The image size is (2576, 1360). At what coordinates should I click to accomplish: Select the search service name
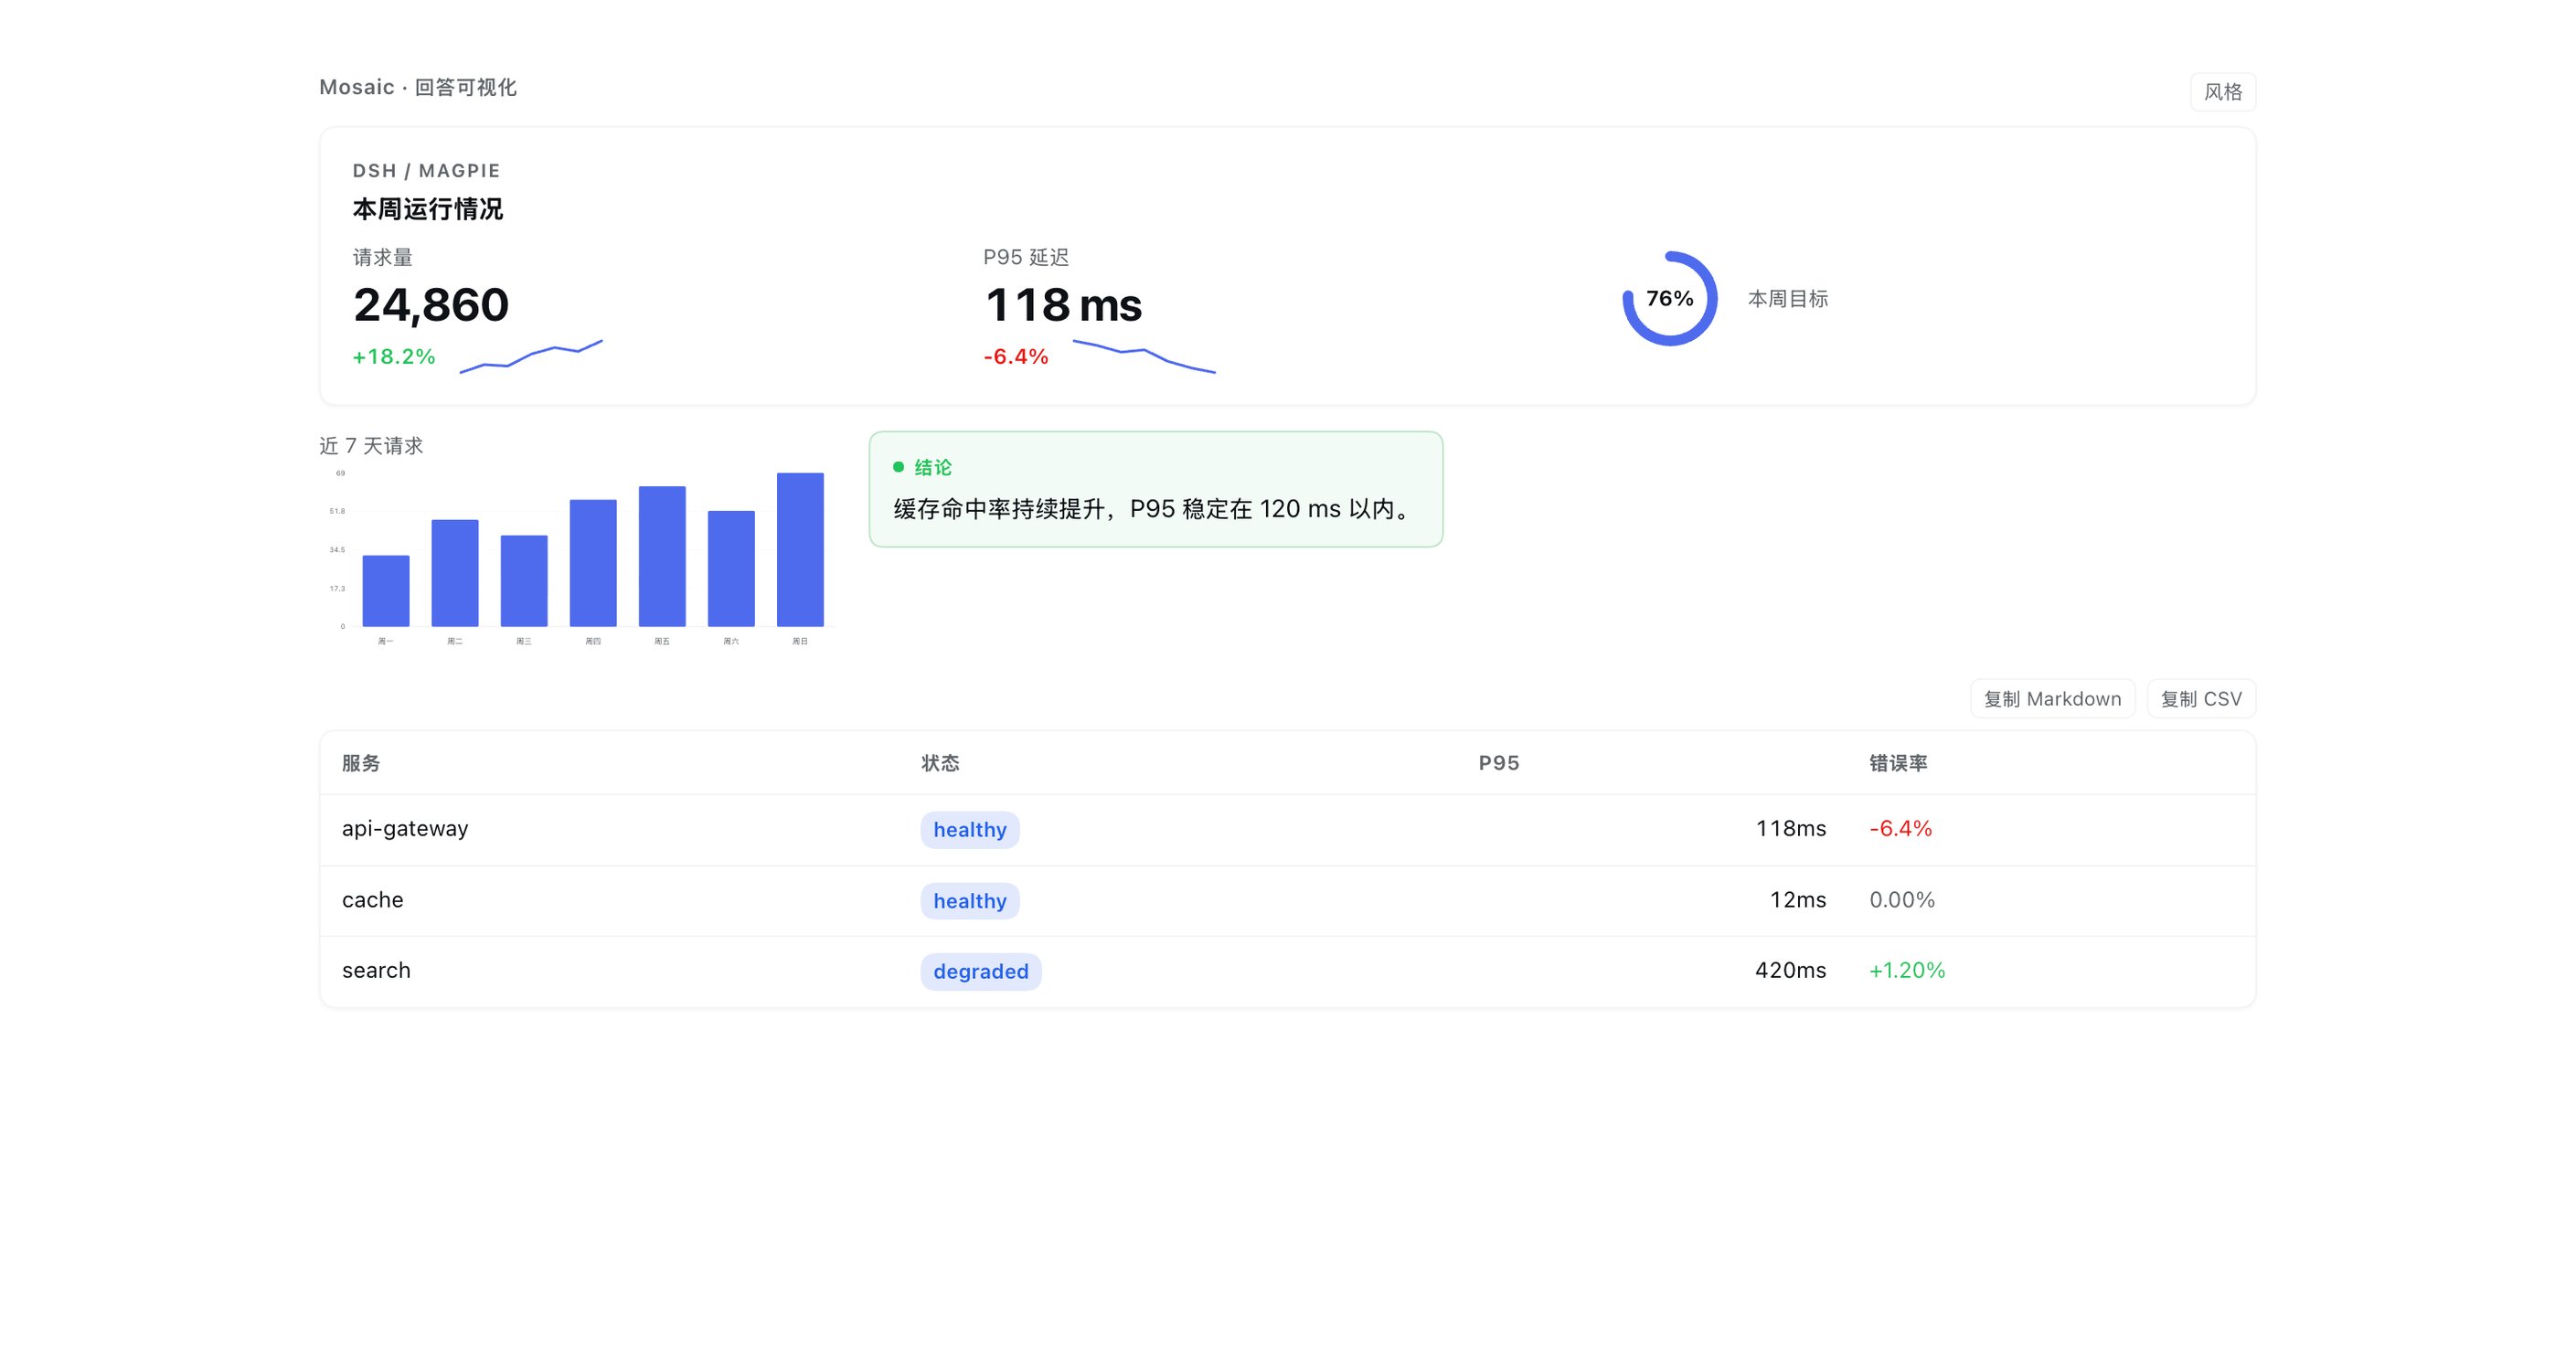pos(376,970)
